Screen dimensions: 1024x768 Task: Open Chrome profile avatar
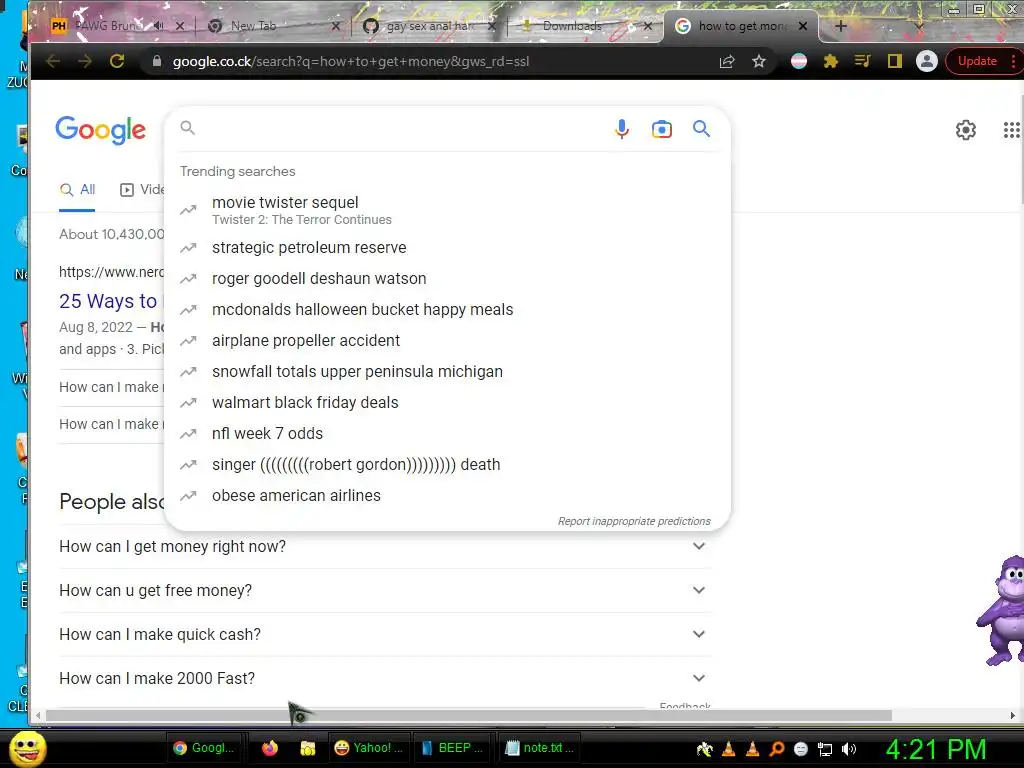[x=927, y=61]
